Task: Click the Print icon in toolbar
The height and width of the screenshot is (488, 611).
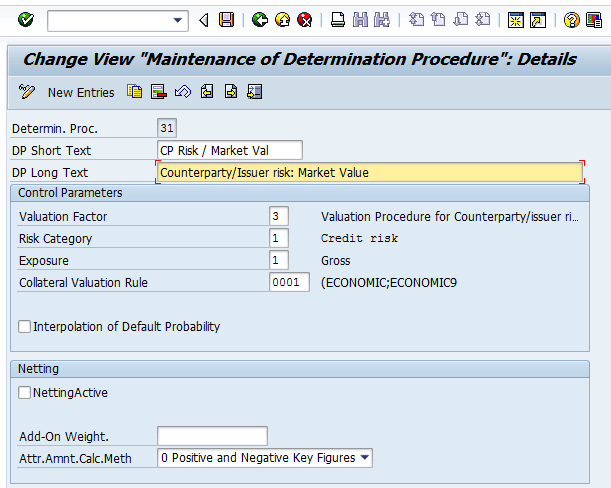Action: (x=338, y=19)
